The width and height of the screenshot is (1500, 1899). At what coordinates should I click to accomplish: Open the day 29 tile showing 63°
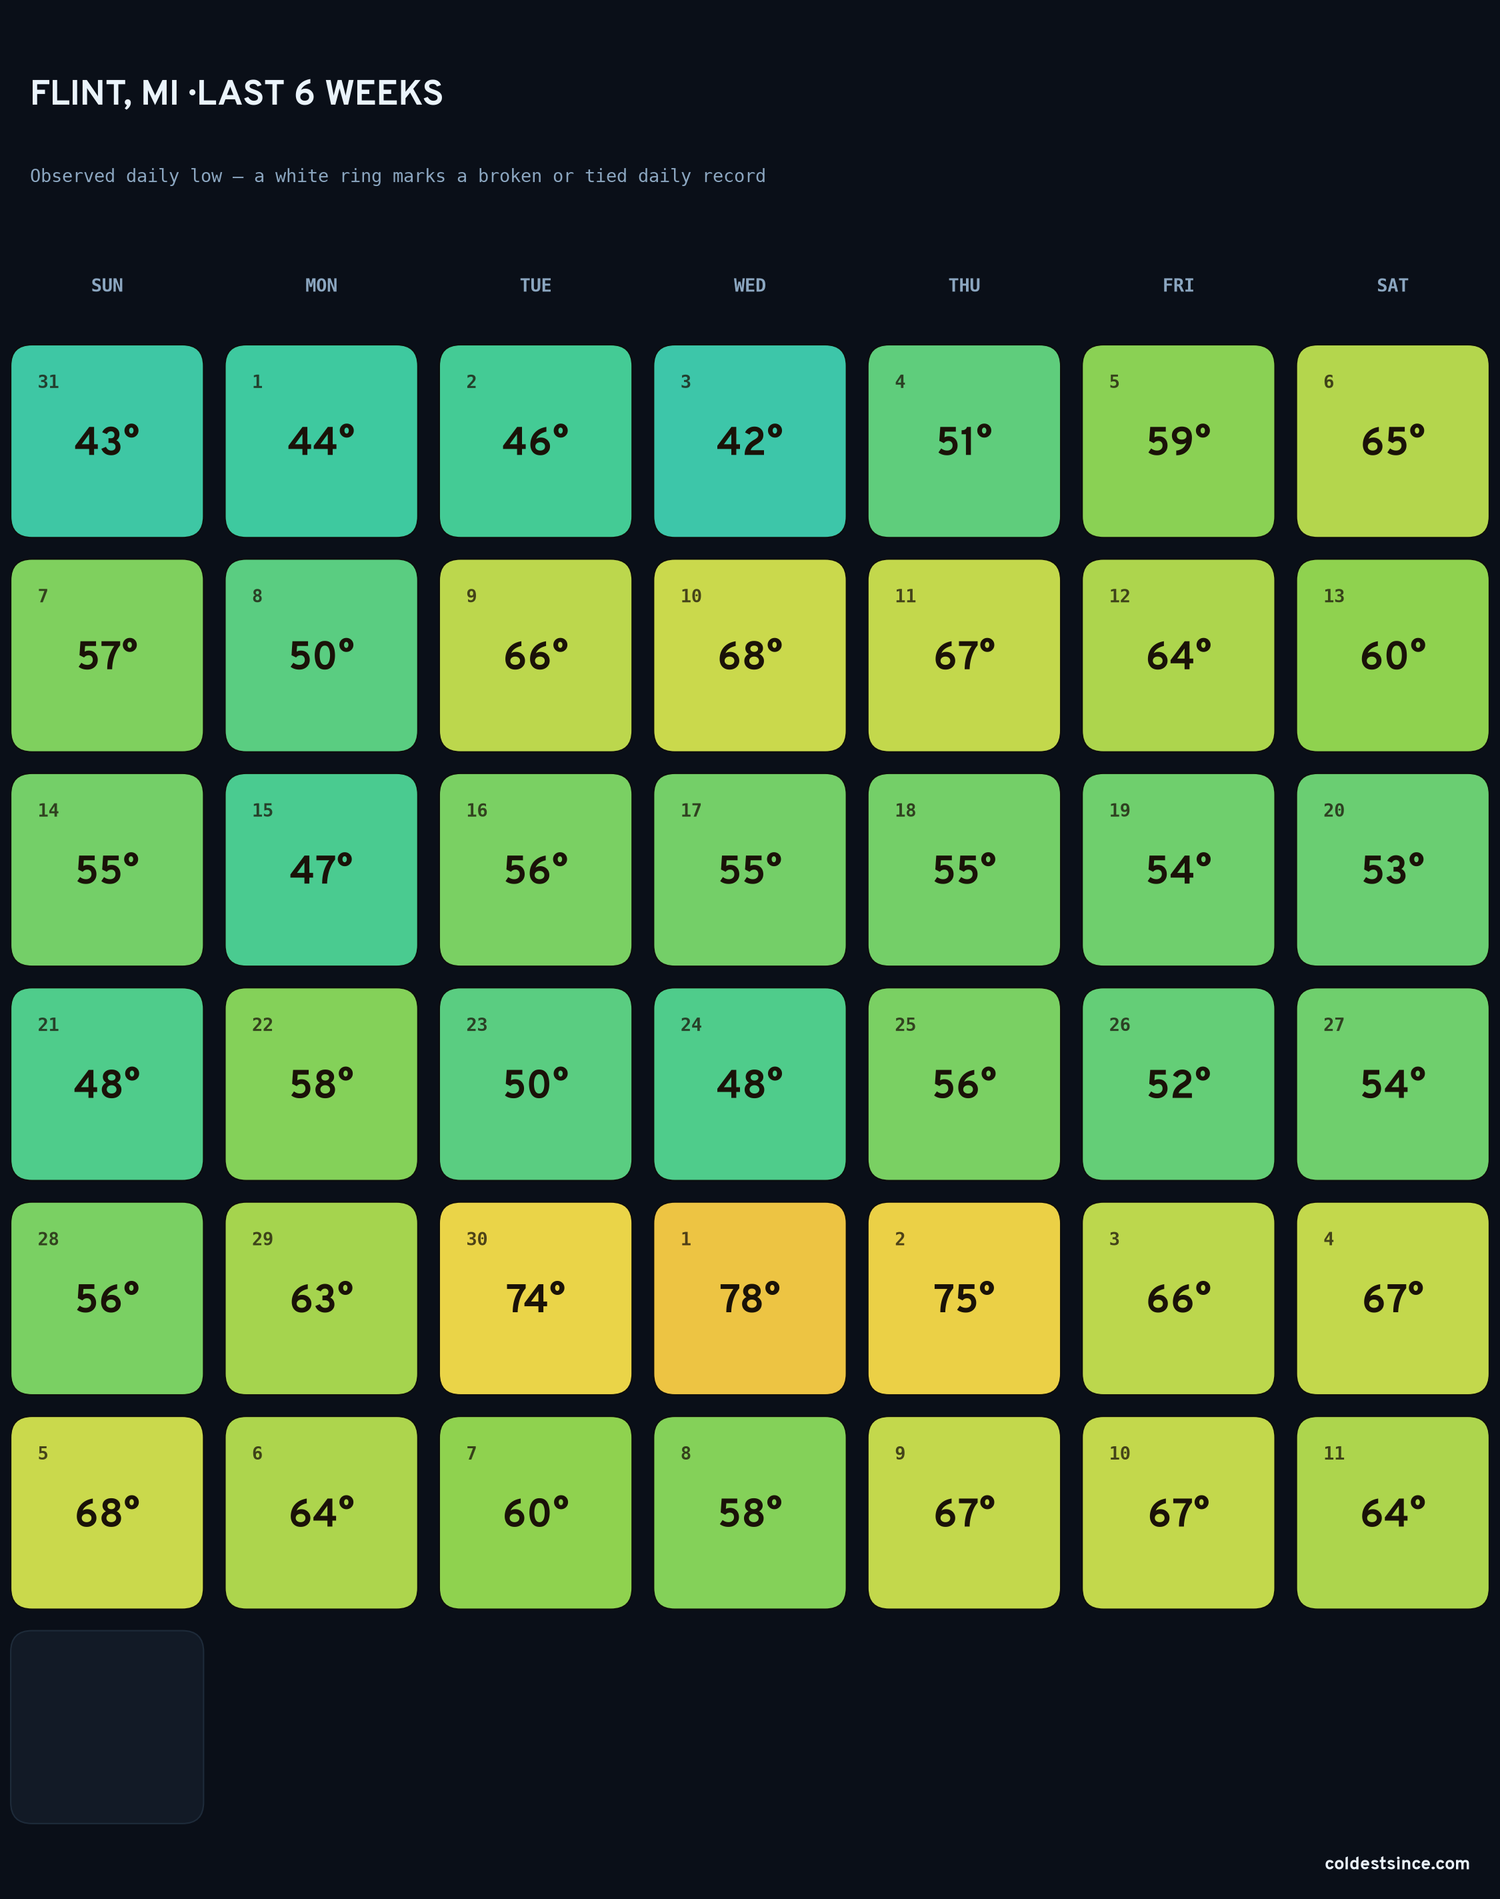point(321,1298)
